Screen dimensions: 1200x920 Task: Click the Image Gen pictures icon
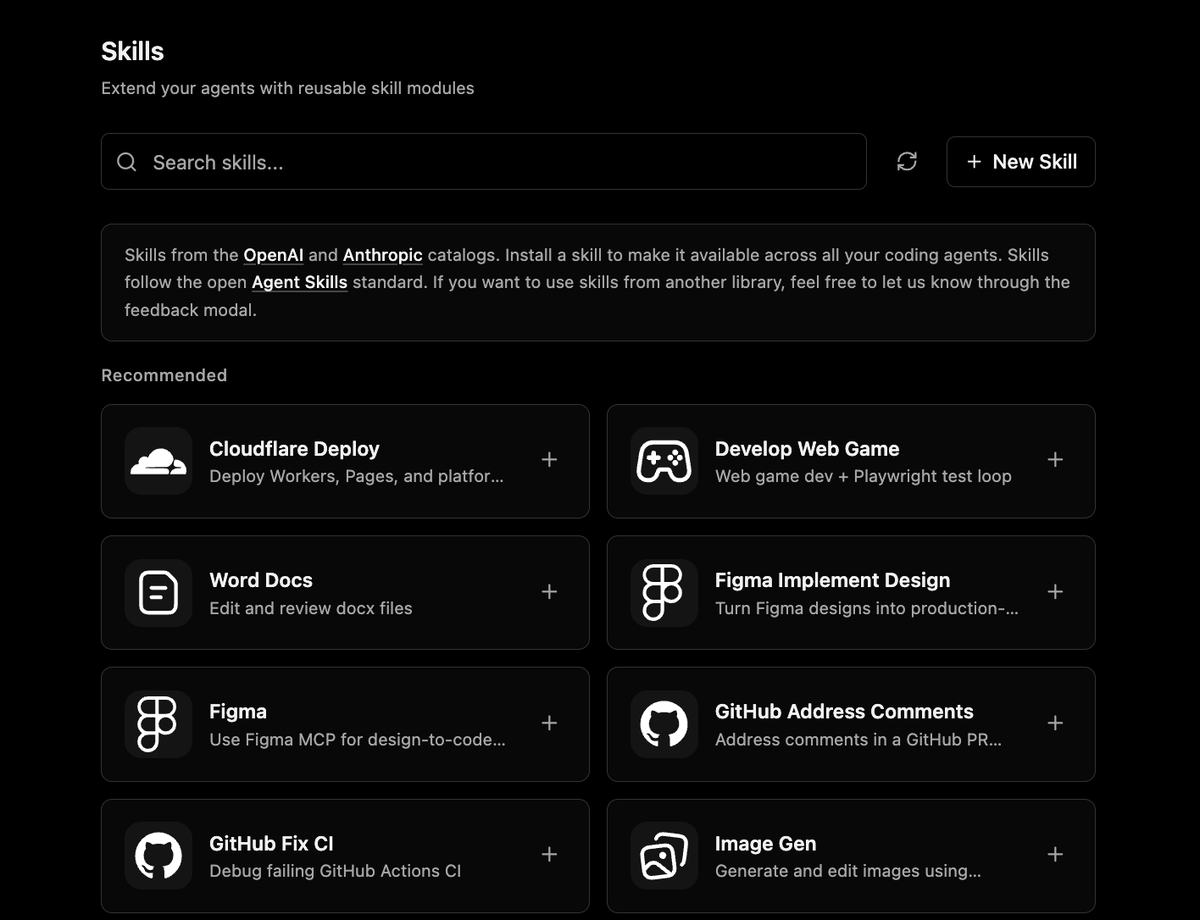(664, 856)
